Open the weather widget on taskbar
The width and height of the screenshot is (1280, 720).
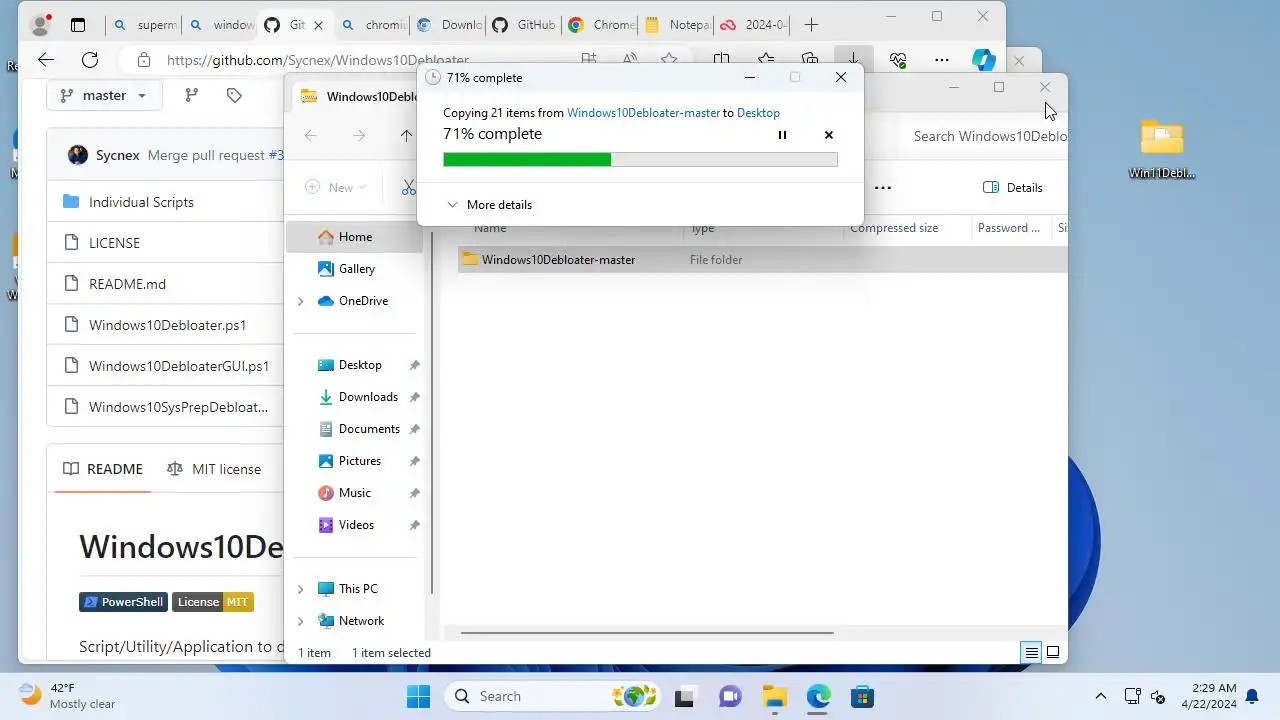68,696
